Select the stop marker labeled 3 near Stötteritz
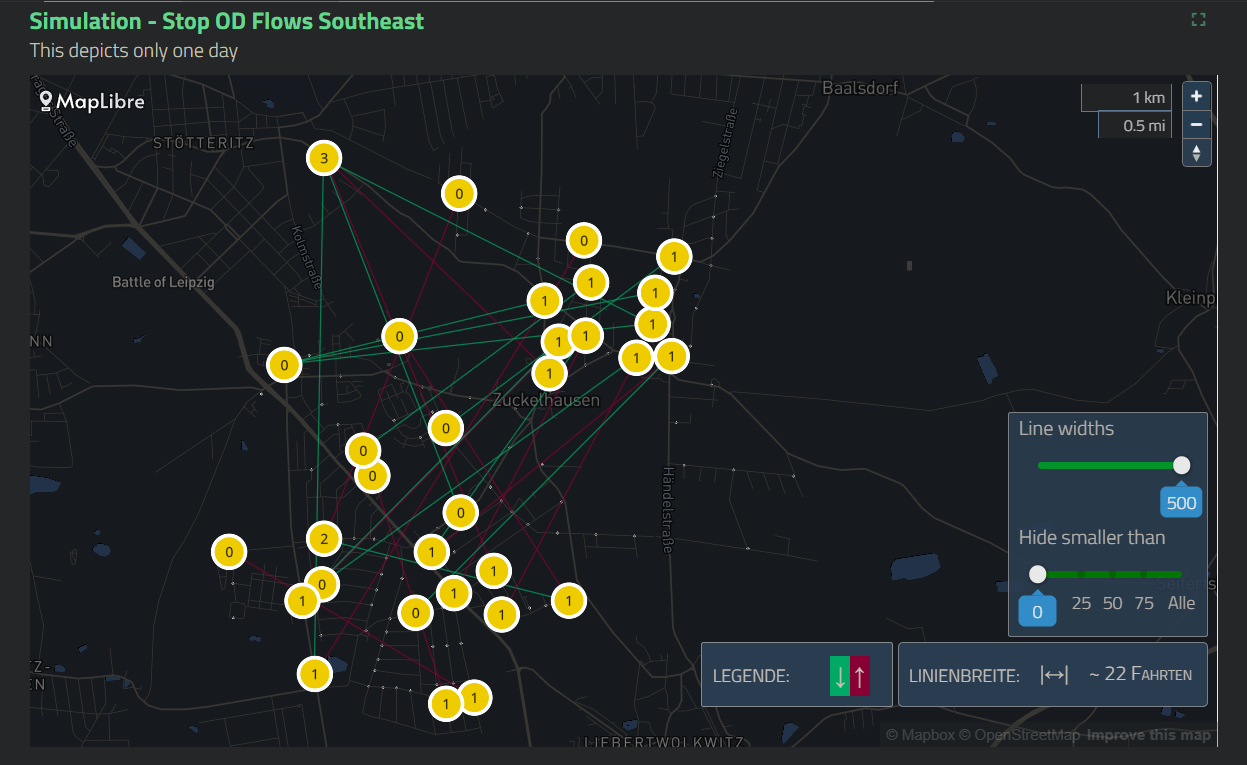 (323, 157)
